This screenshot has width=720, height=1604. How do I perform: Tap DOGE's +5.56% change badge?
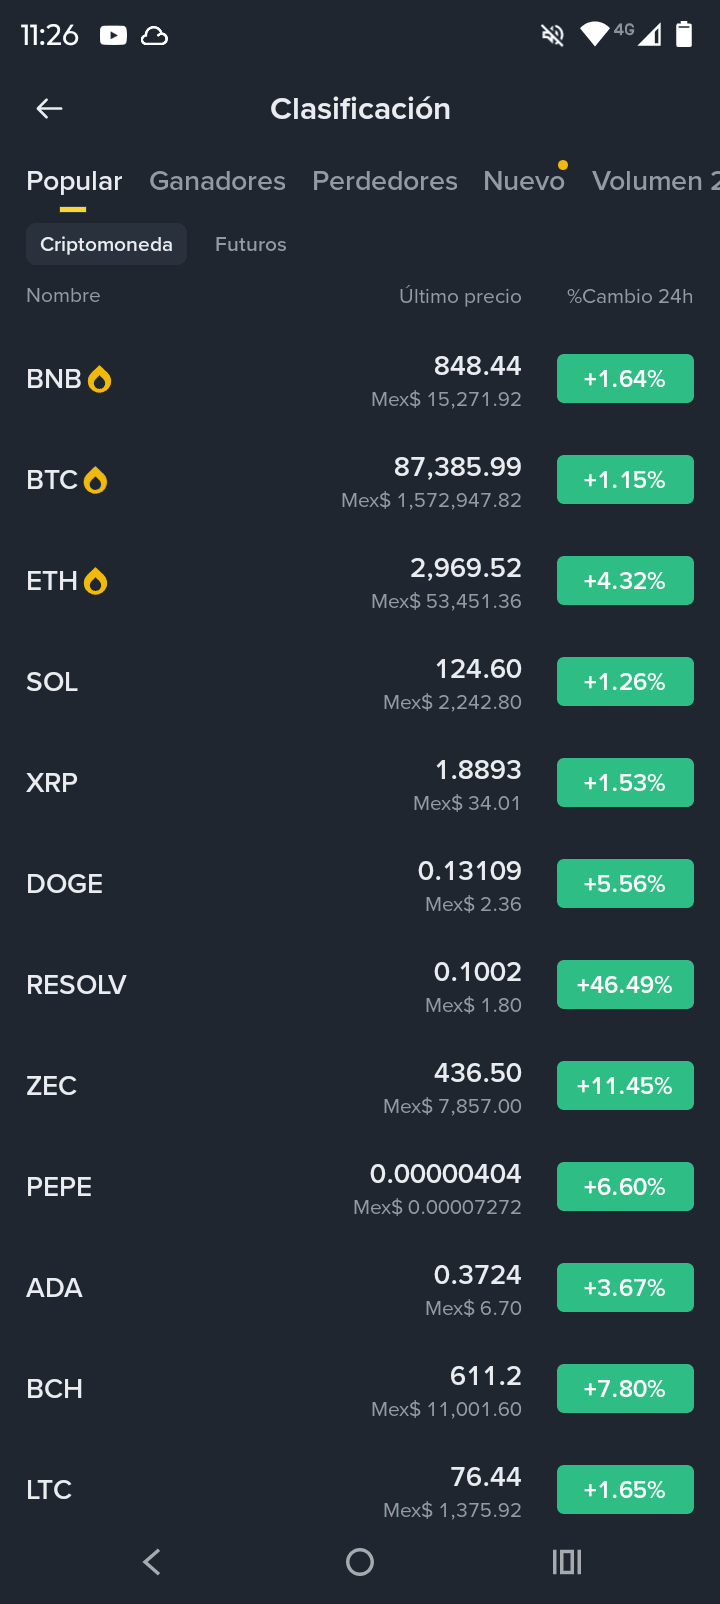point(625,884)
